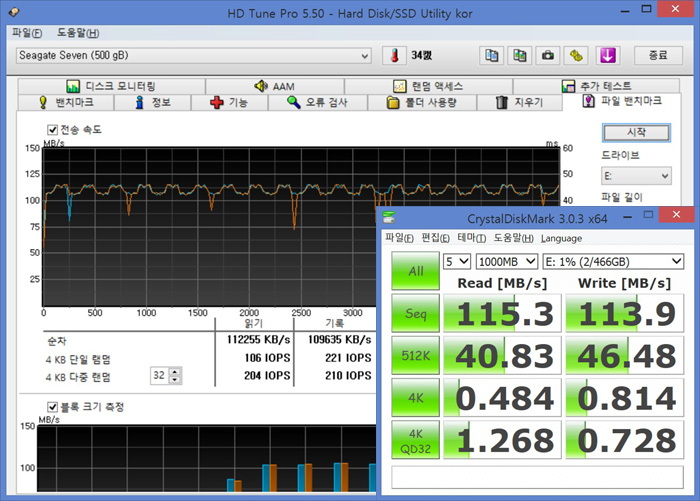Viewport: 700px width, 501px height.
Task: Open the Language menu in CrystalDiskMark
Action: [x=561, y=238]
